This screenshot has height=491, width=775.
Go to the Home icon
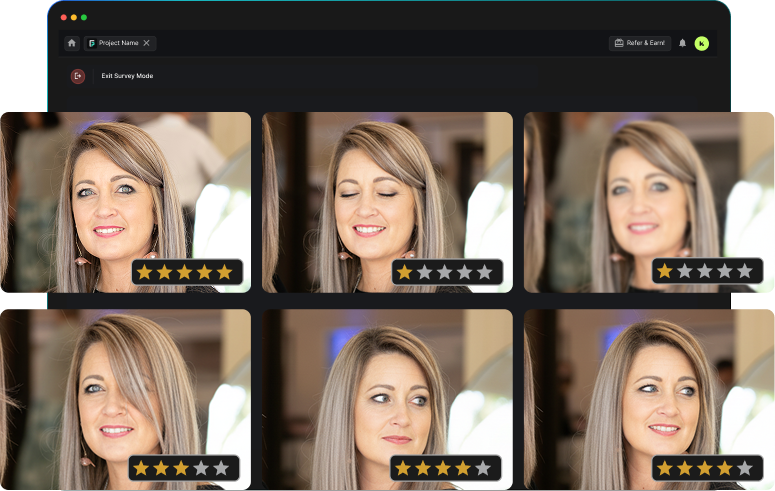point(72,43)
